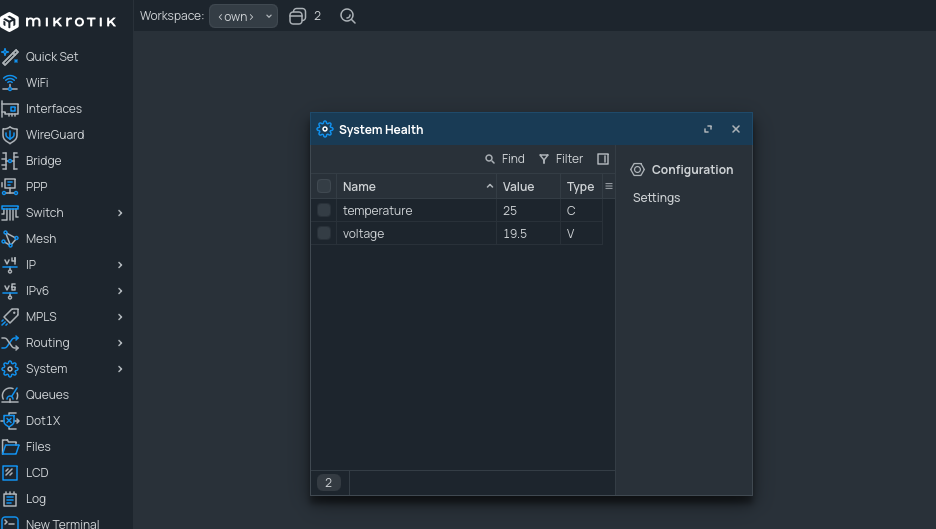Expand the Routing submenu arrow
The height and width of the screenshot is (529, 936).
(120, 343)
